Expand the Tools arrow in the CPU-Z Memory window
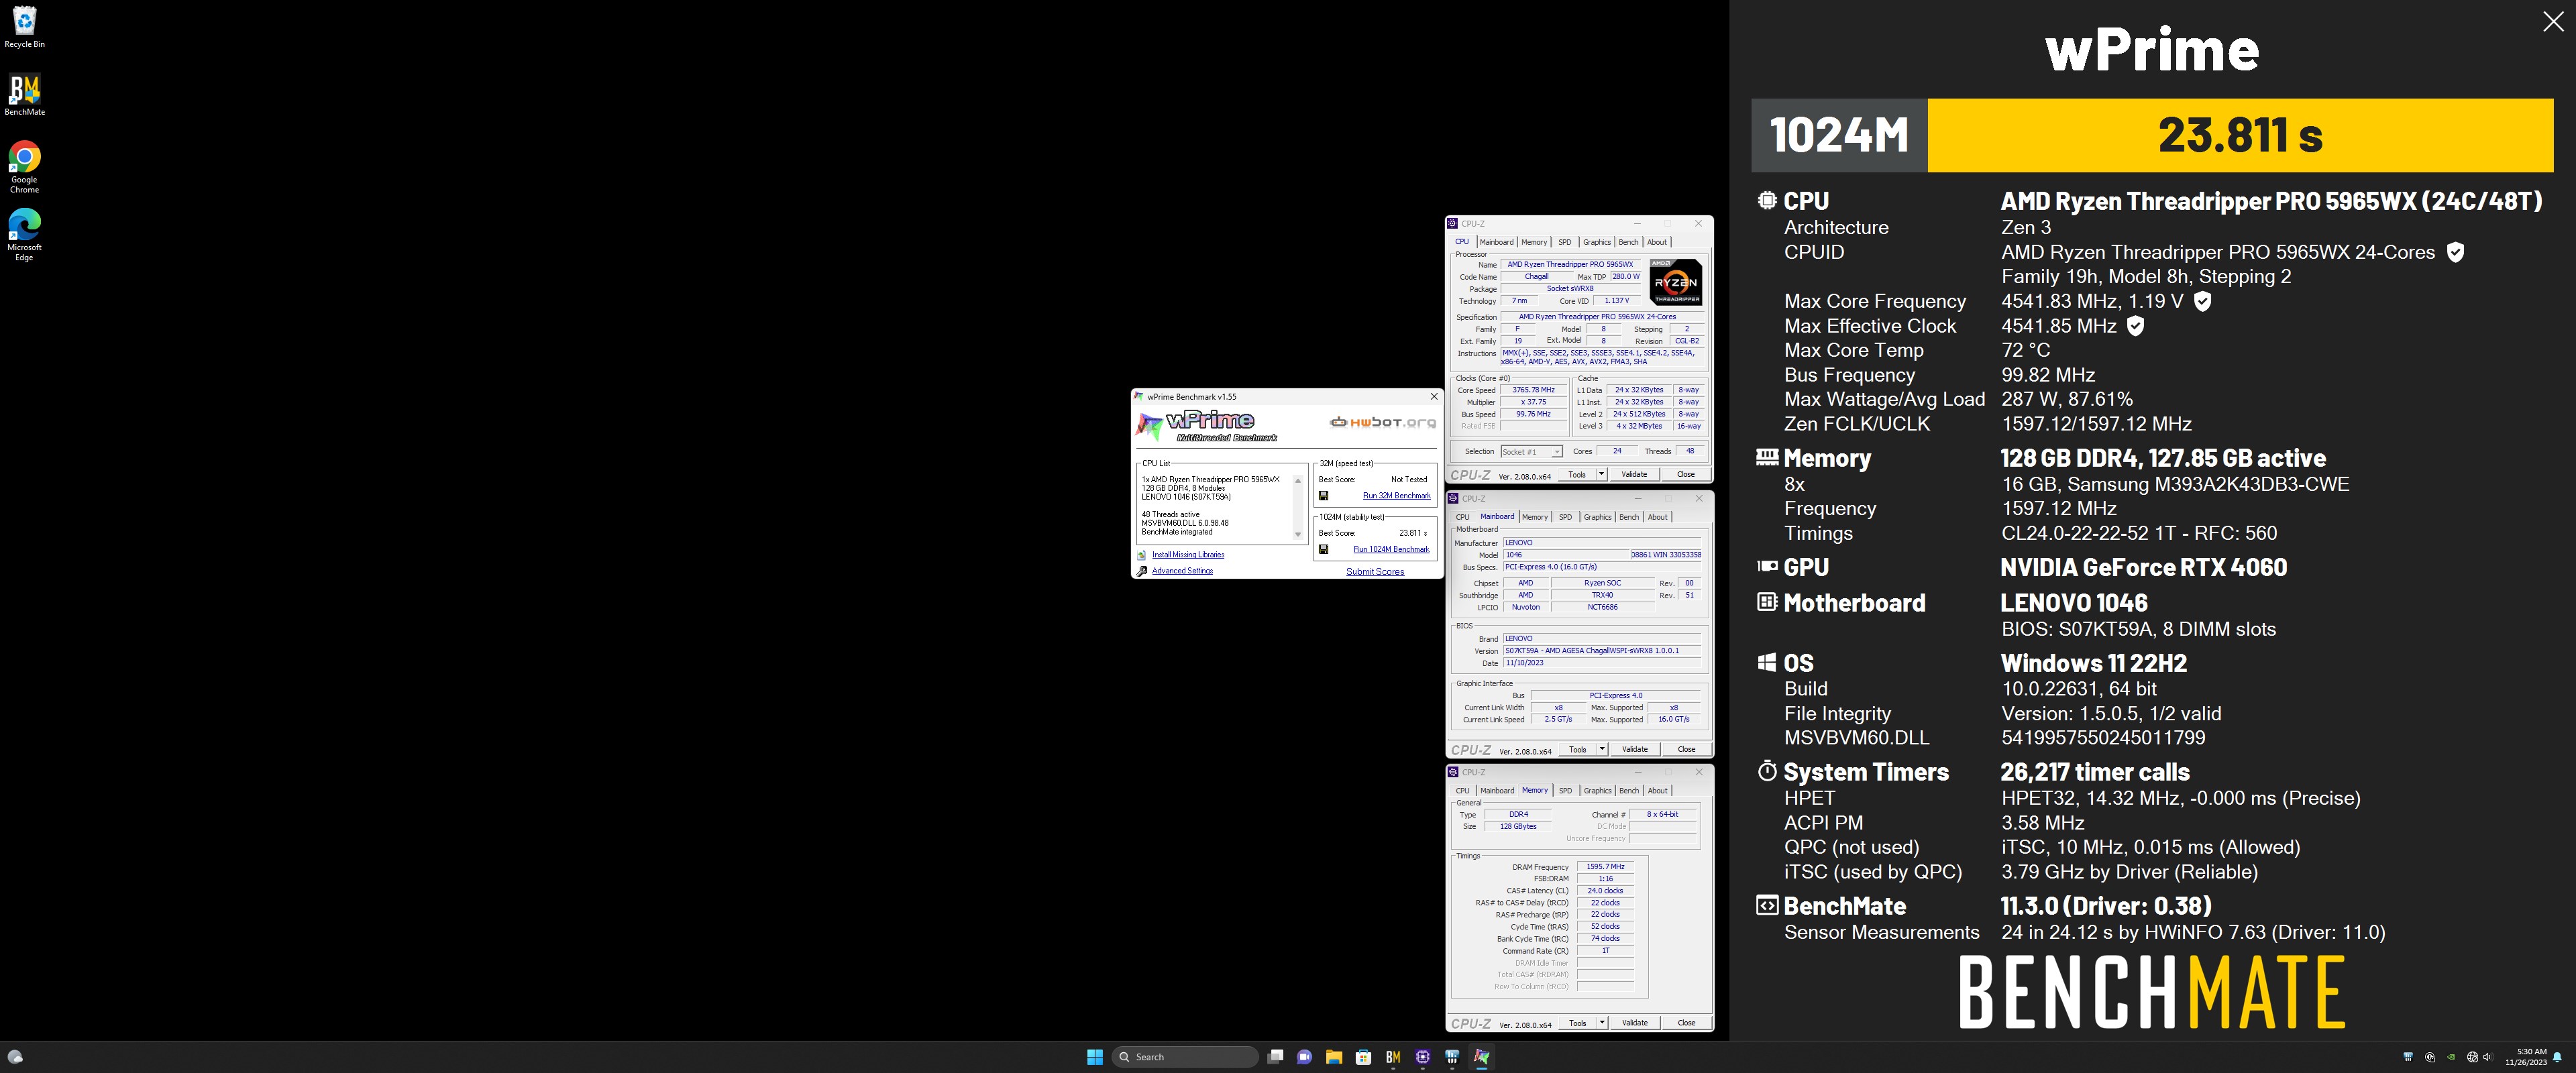Viewport: 2576px width, 1073px height. (1602, 1023)
